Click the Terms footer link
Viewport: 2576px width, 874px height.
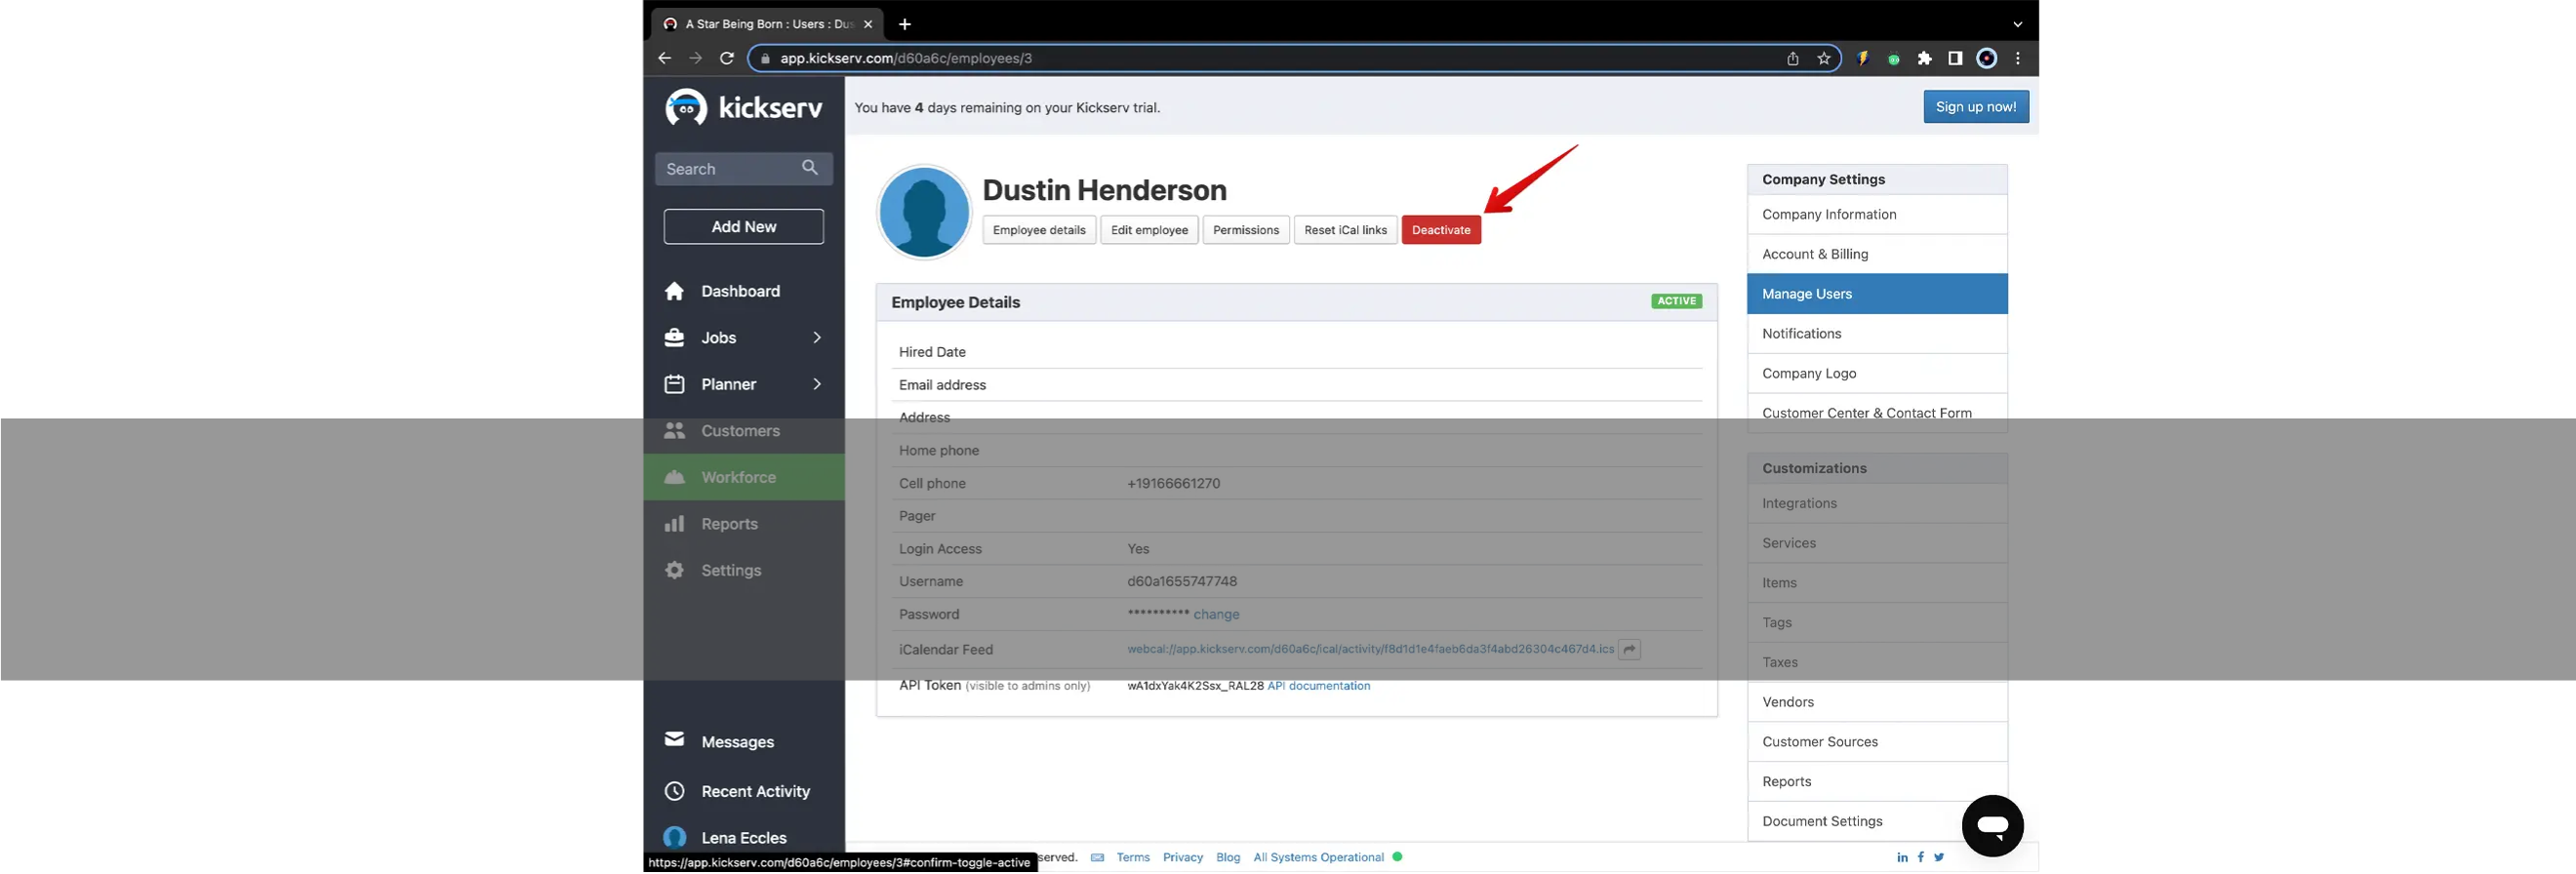[1133, 859]
